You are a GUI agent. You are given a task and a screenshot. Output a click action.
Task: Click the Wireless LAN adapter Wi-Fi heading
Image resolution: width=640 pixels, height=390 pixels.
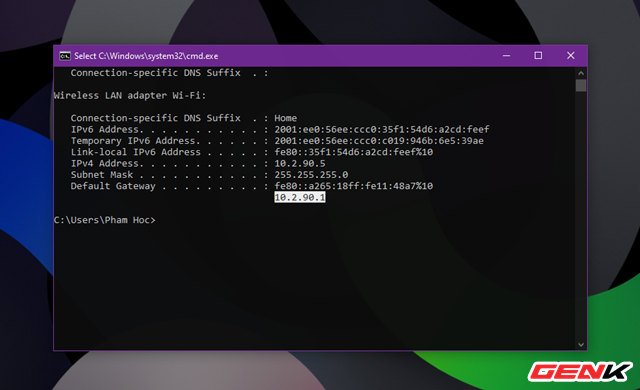(x=130, y=95)
